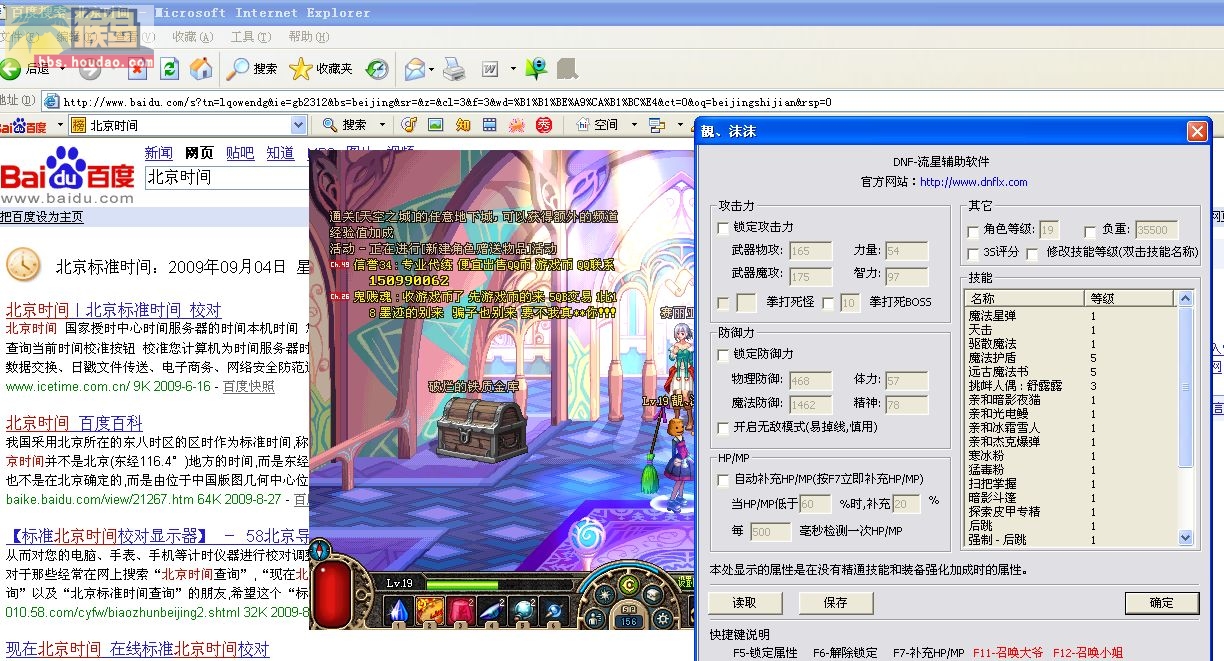Check the 角色等级 checkbox
This screenshot has height=661, width=1224.
974,230
